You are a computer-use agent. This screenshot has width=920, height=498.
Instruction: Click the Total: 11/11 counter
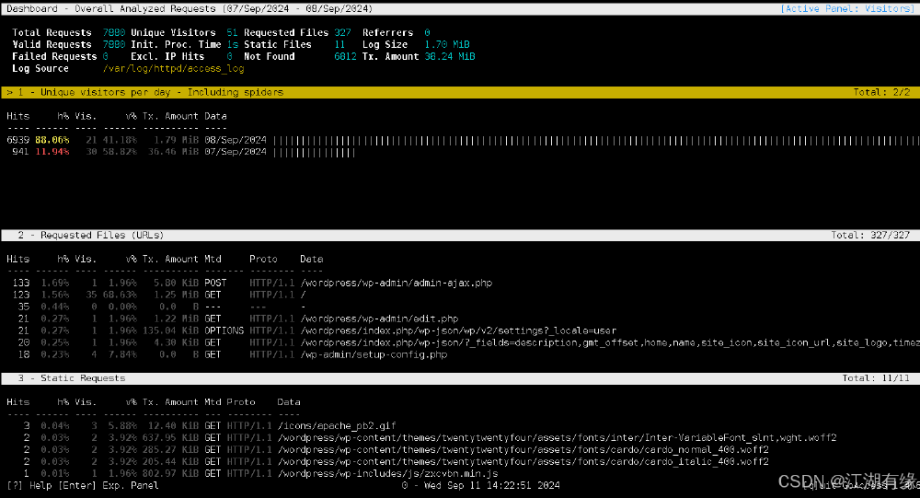876,378
